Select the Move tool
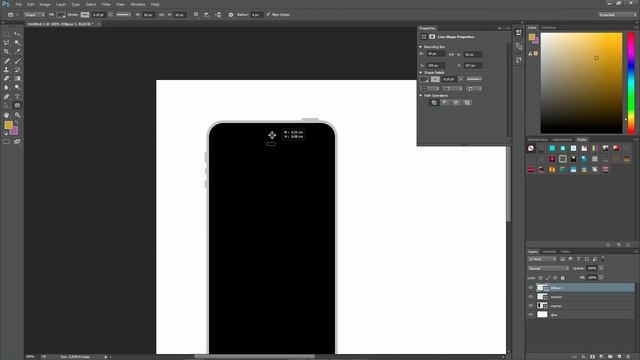This screenshot has width=640, height=360. pos(17,34)
